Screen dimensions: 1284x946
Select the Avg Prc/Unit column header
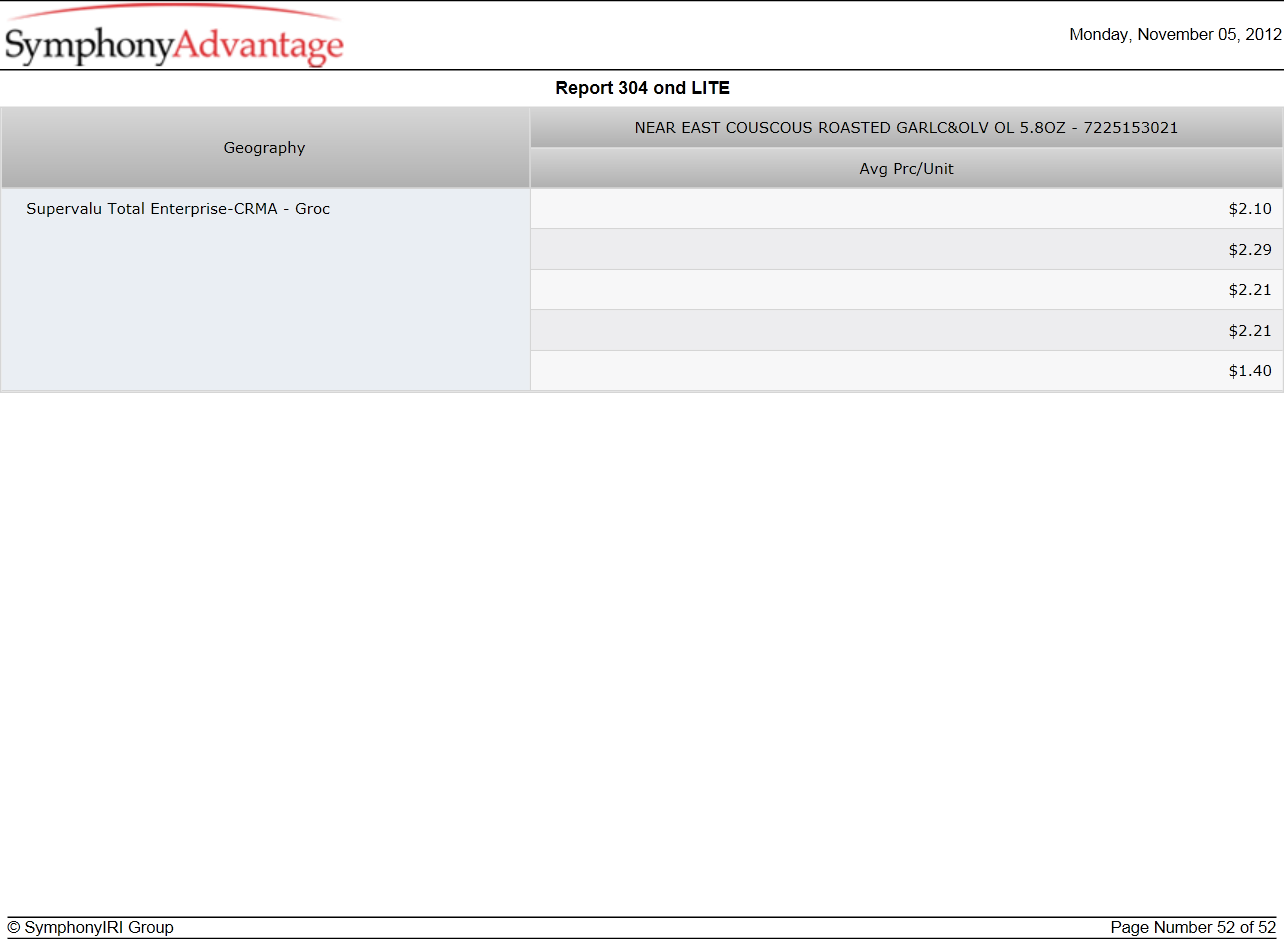pos(906,169)
